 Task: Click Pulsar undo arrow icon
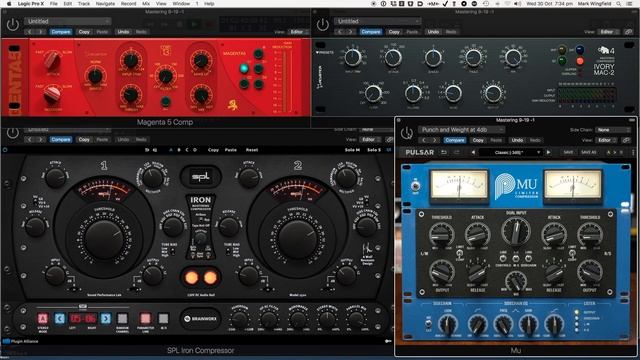[444, 152]
